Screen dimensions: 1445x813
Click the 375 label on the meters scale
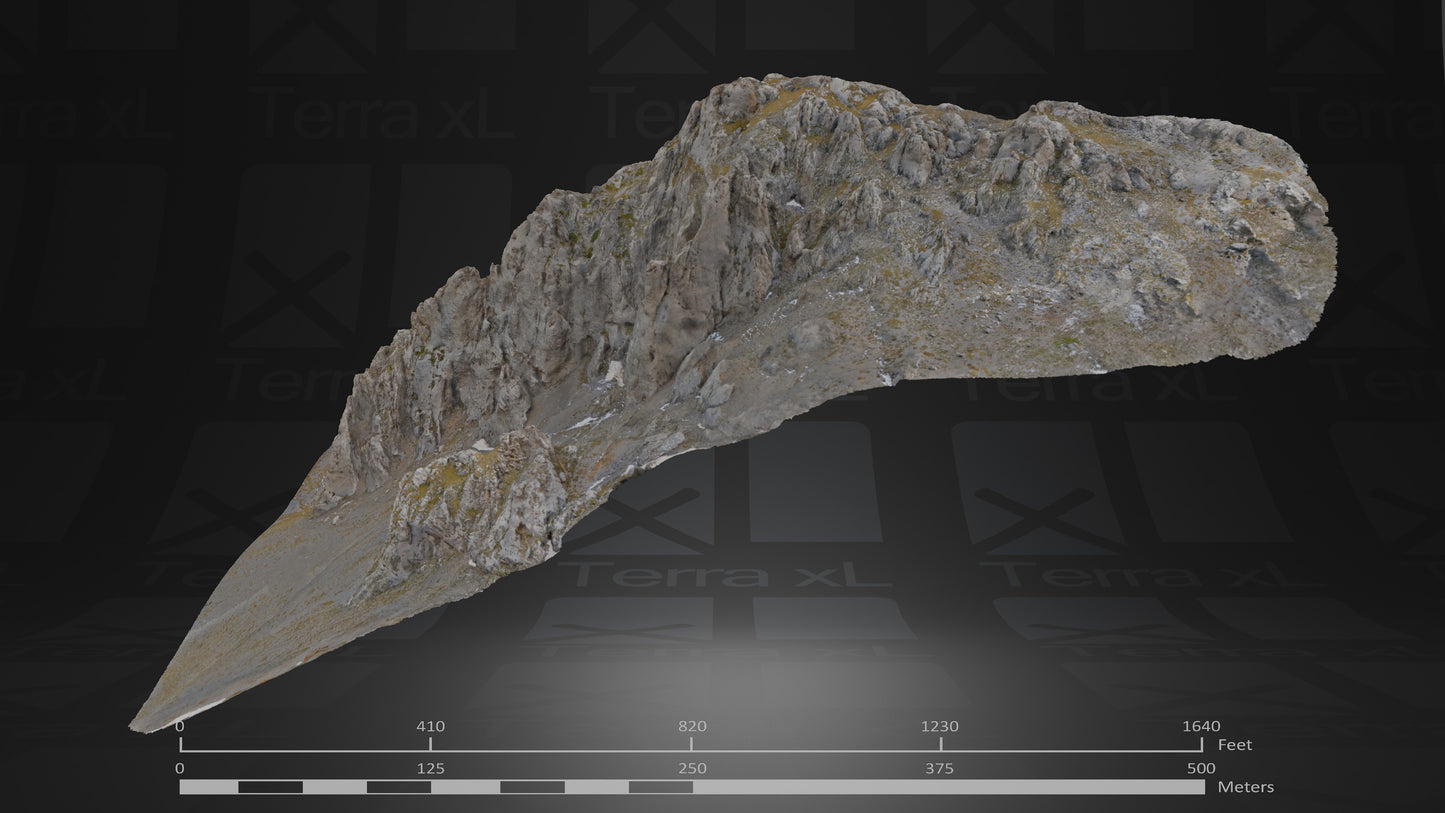[x=938, y=769]
